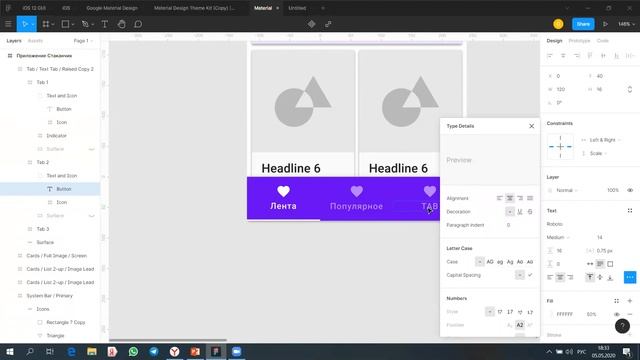Select A2 superscript position option
This screenshot has height=360, width=640.
(x=520, y=325)
